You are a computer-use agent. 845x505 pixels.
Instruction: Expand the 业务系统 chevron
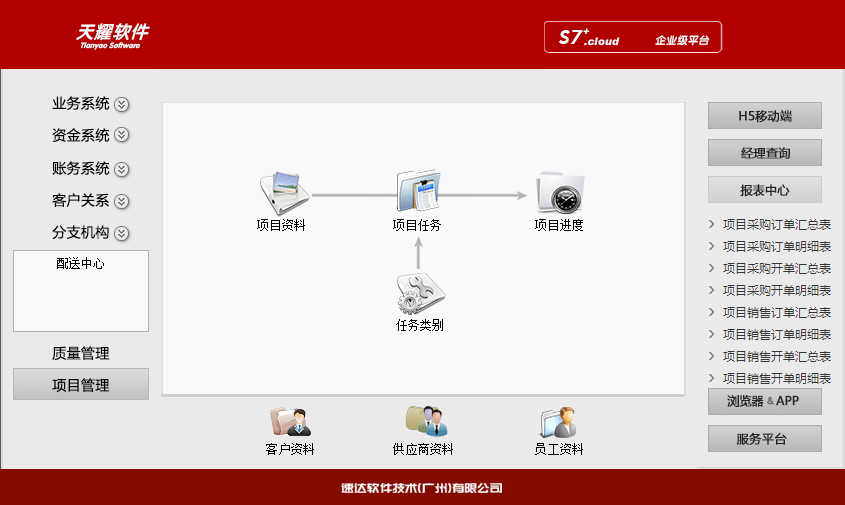(122, 104)
